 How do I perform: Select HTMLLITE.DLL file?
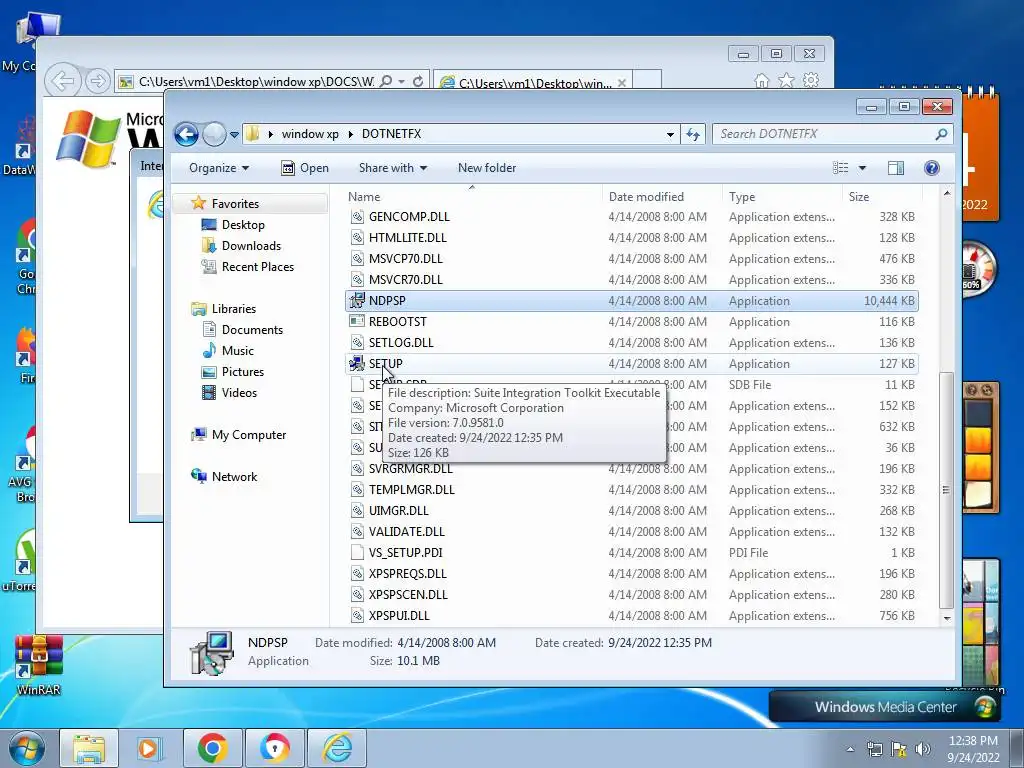pos(408,238)
